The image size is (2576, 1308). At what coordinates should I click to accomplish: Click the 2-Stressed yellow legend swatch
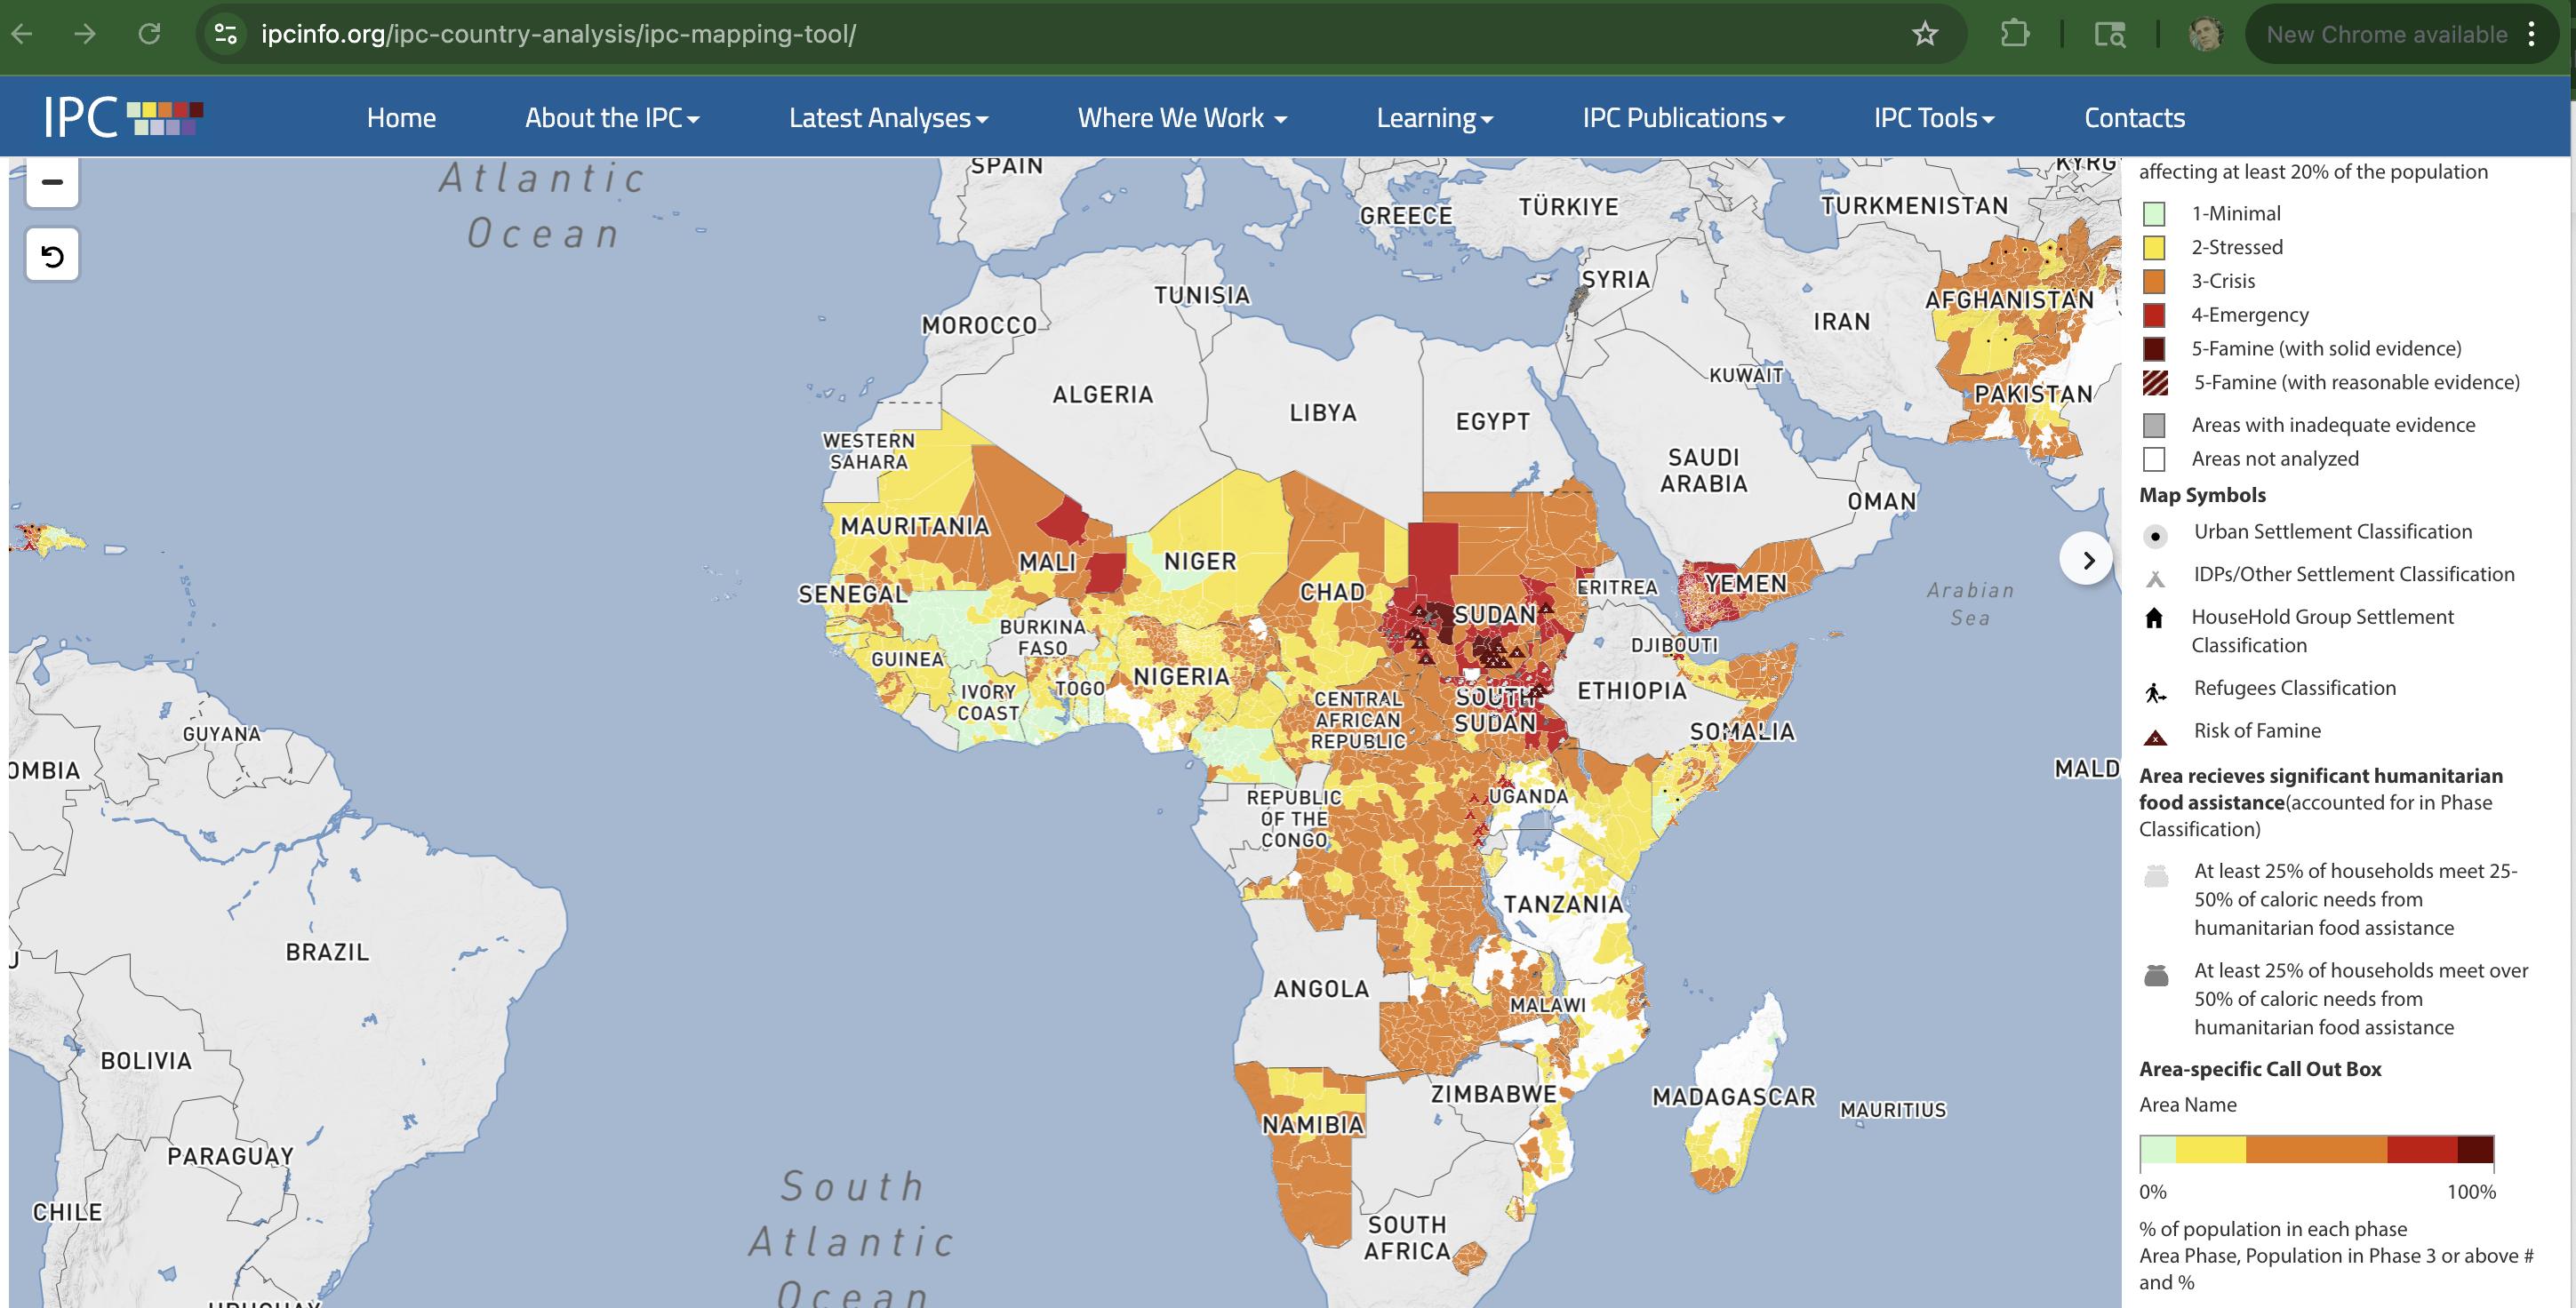click(x=2154, y=247)
